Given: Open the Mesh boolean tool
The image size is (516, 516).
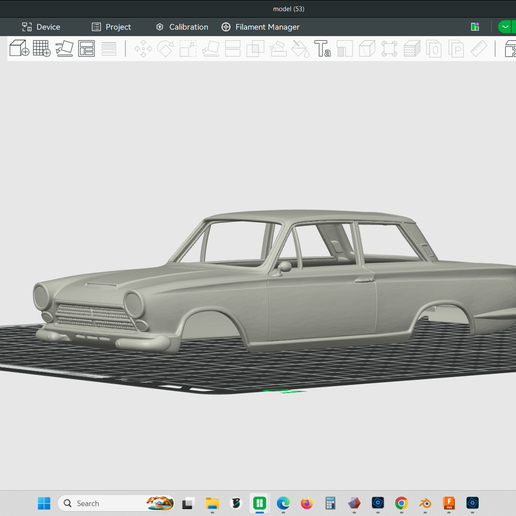Looking at the screenshot, I should (255, 49).
